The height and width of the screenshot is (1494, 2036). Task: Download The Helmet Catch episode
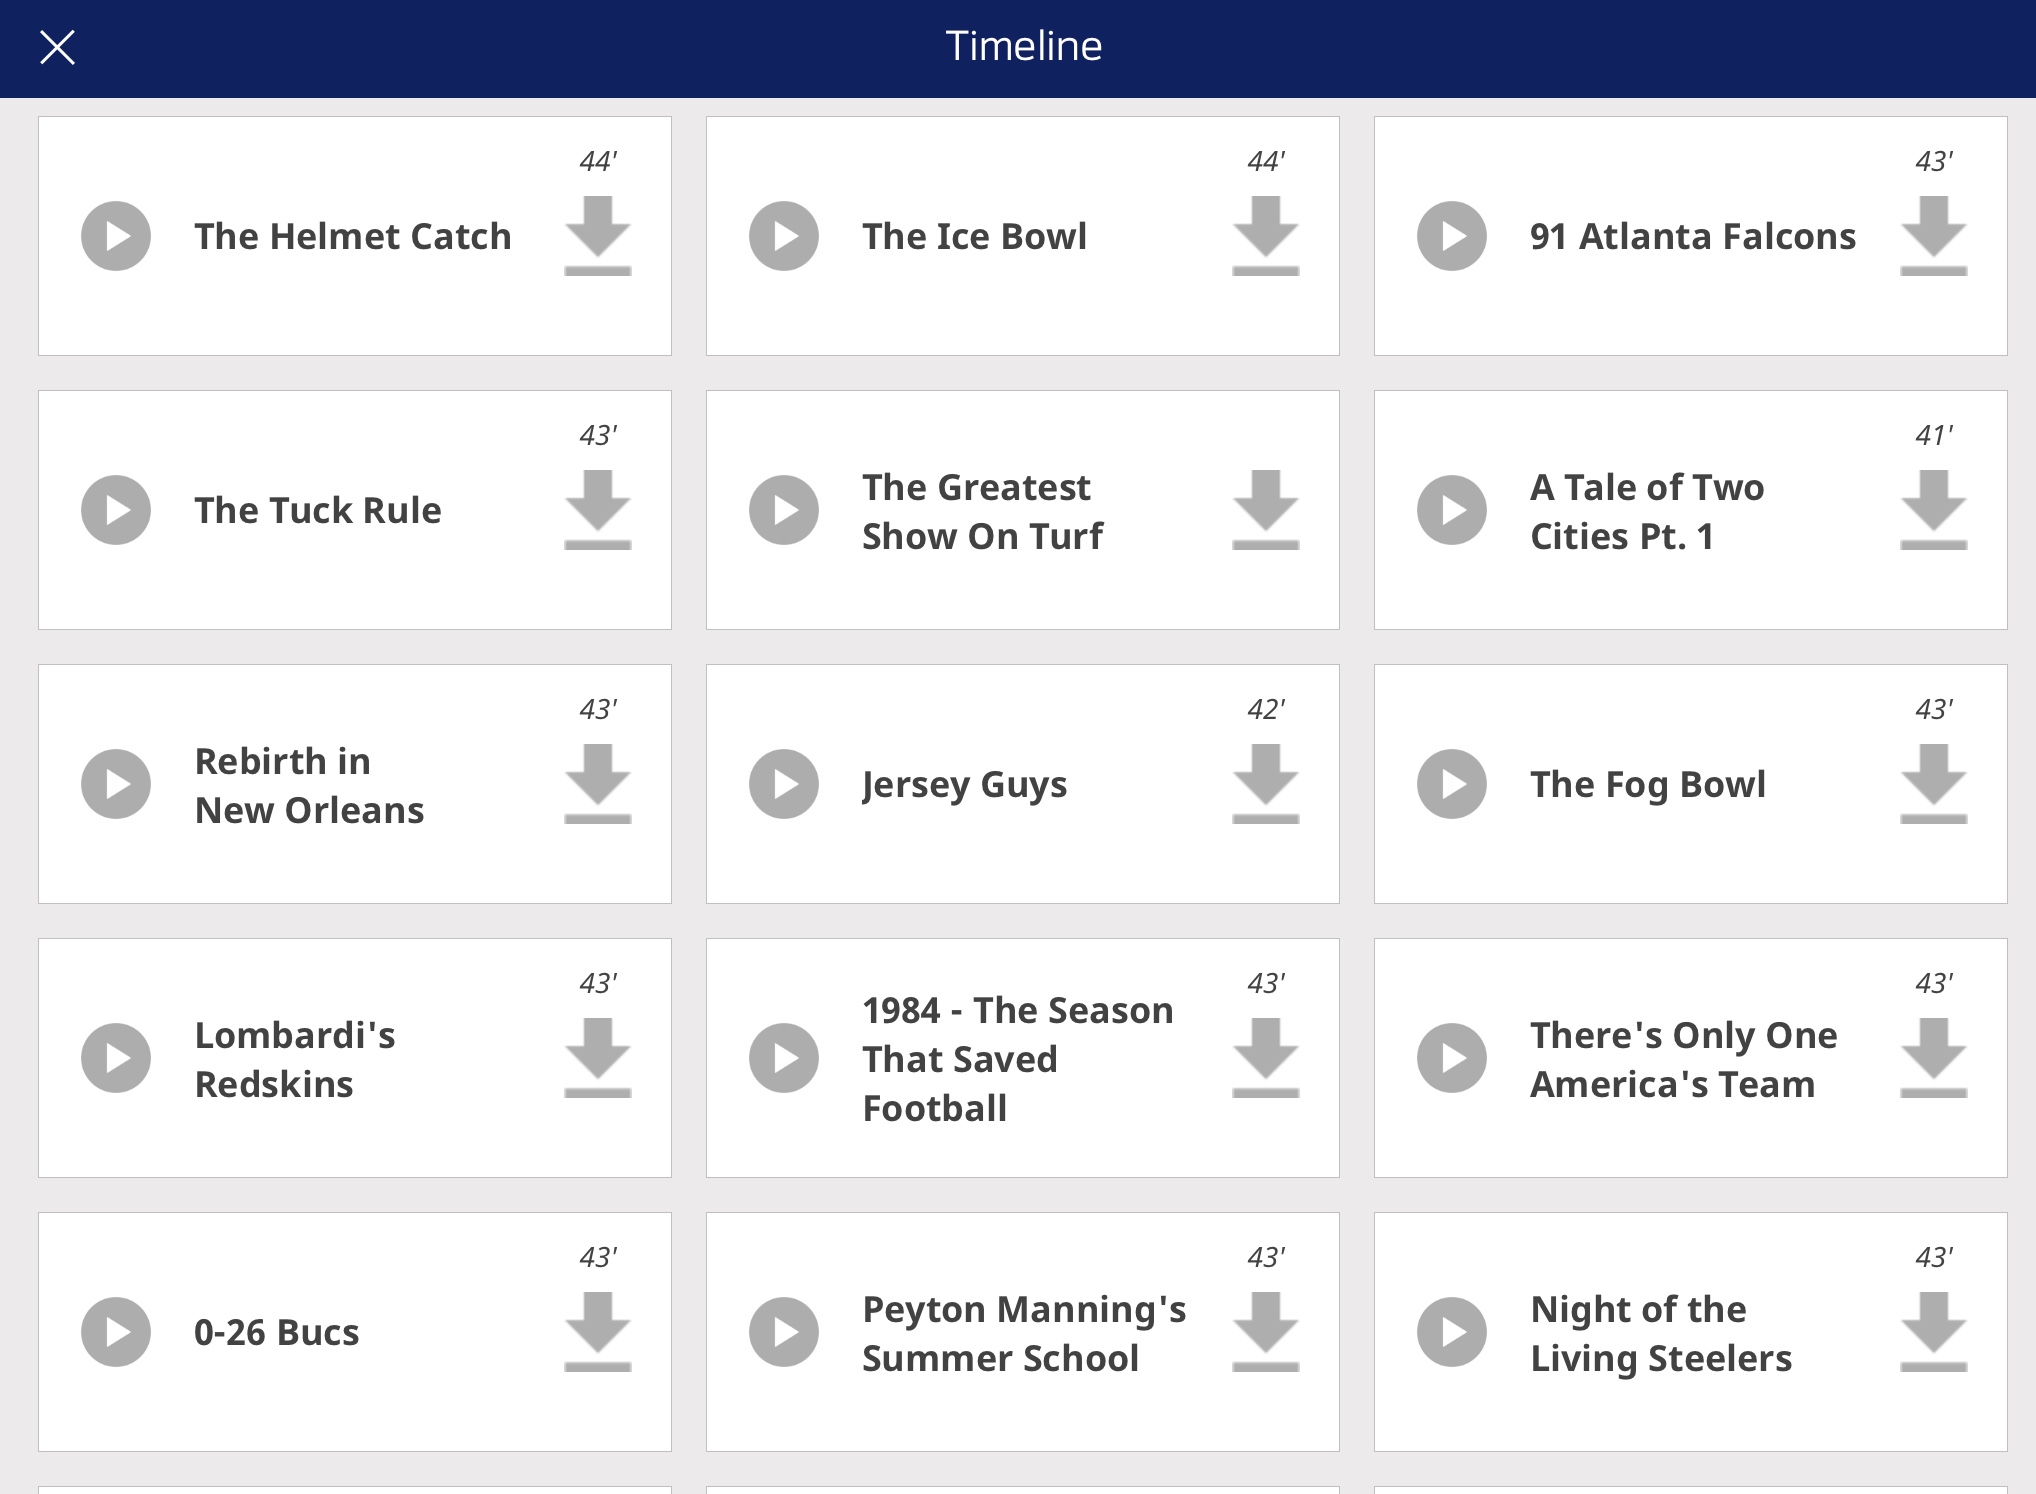597,236
